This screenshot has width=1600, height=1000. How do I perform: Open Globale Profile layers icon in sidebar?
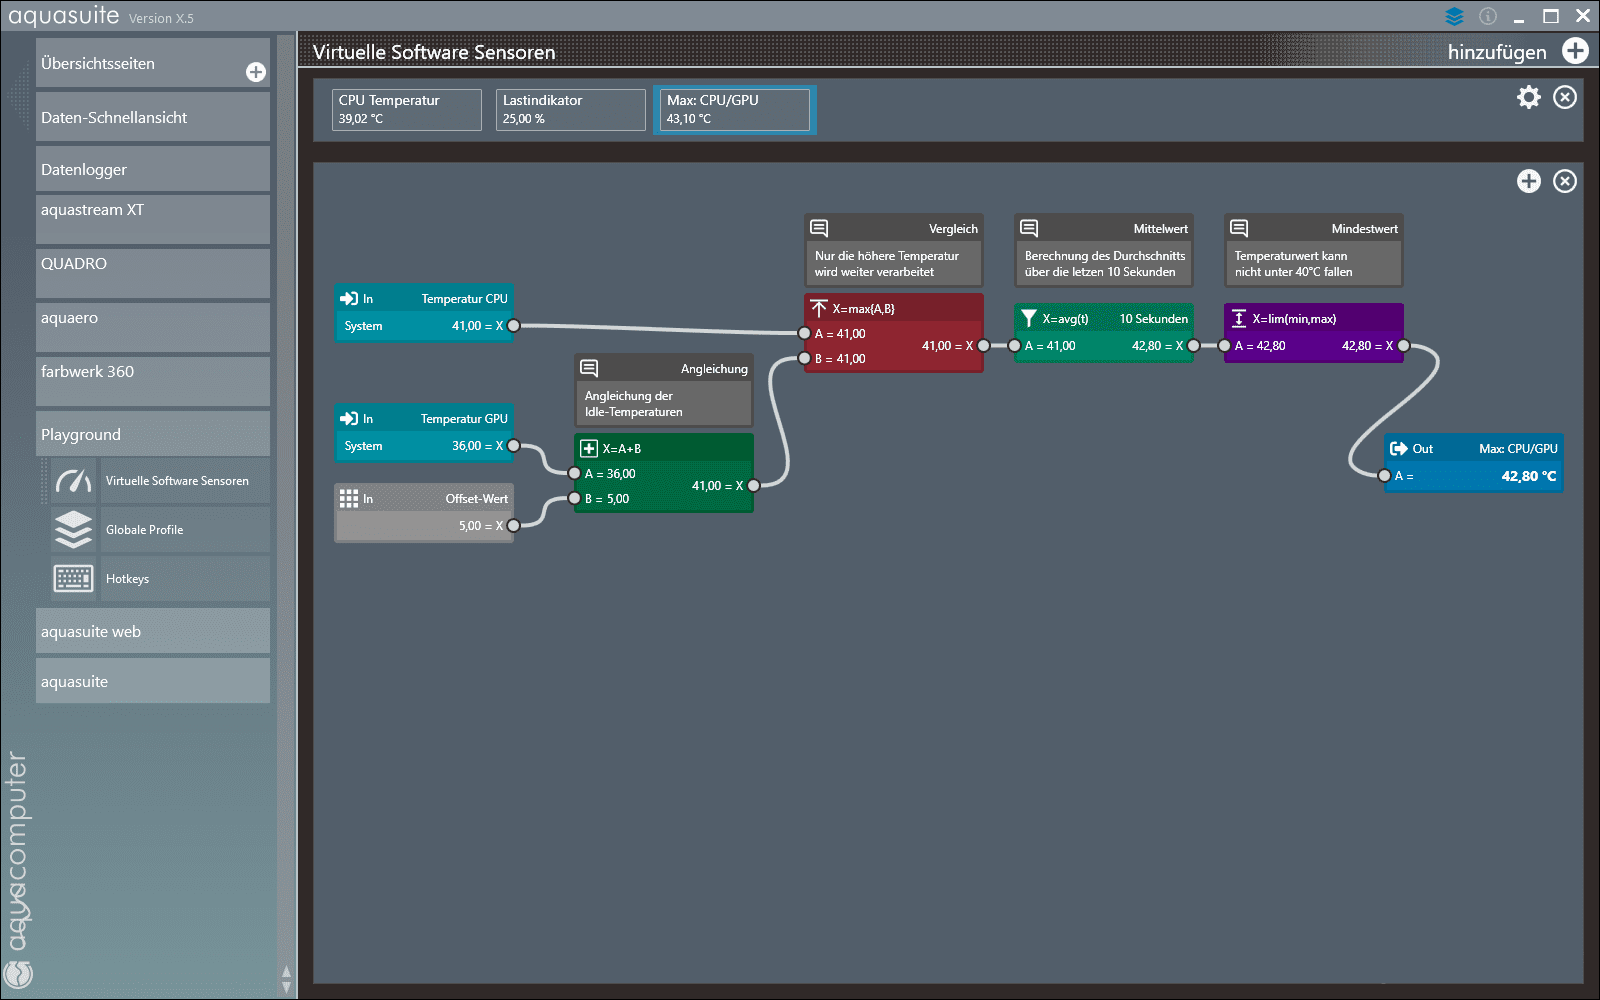pyautogui.click(x=74, y=530)
